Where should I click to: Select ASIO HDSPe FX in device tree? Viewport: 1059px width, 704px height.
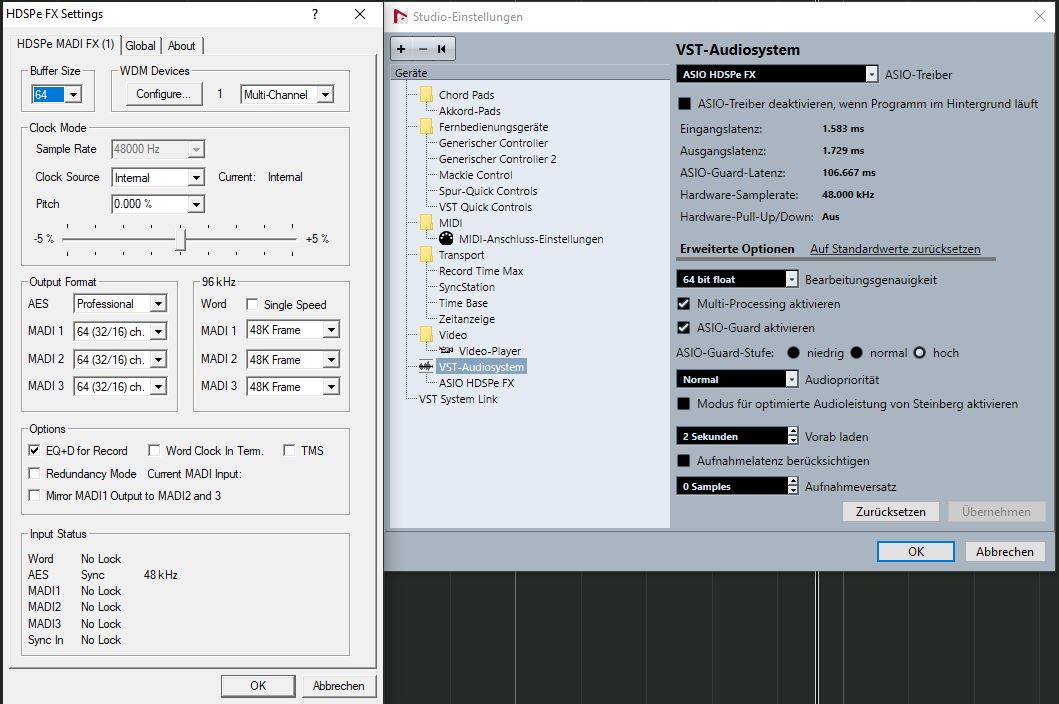[476, 383]
